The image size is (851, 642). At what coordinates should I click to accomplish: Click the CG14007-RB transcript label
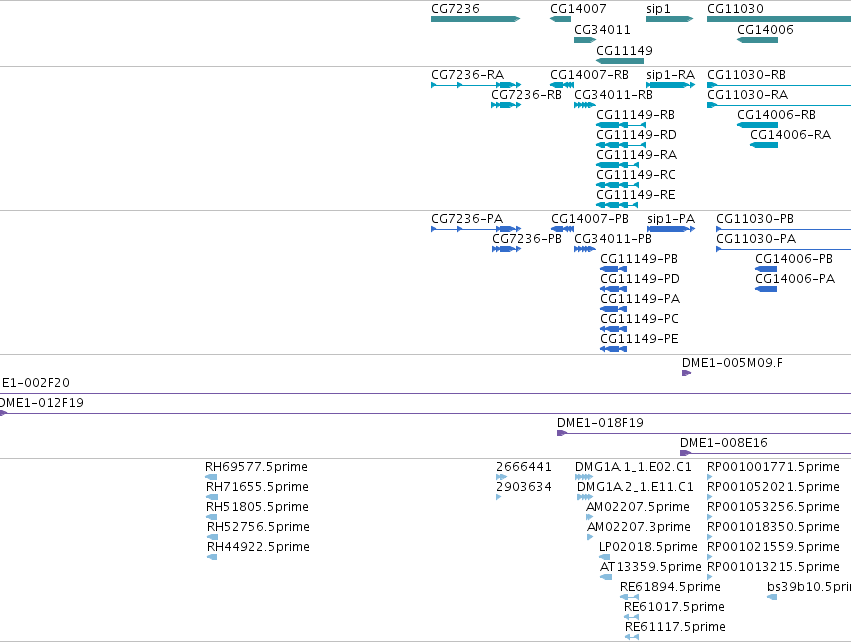point(589,74)
